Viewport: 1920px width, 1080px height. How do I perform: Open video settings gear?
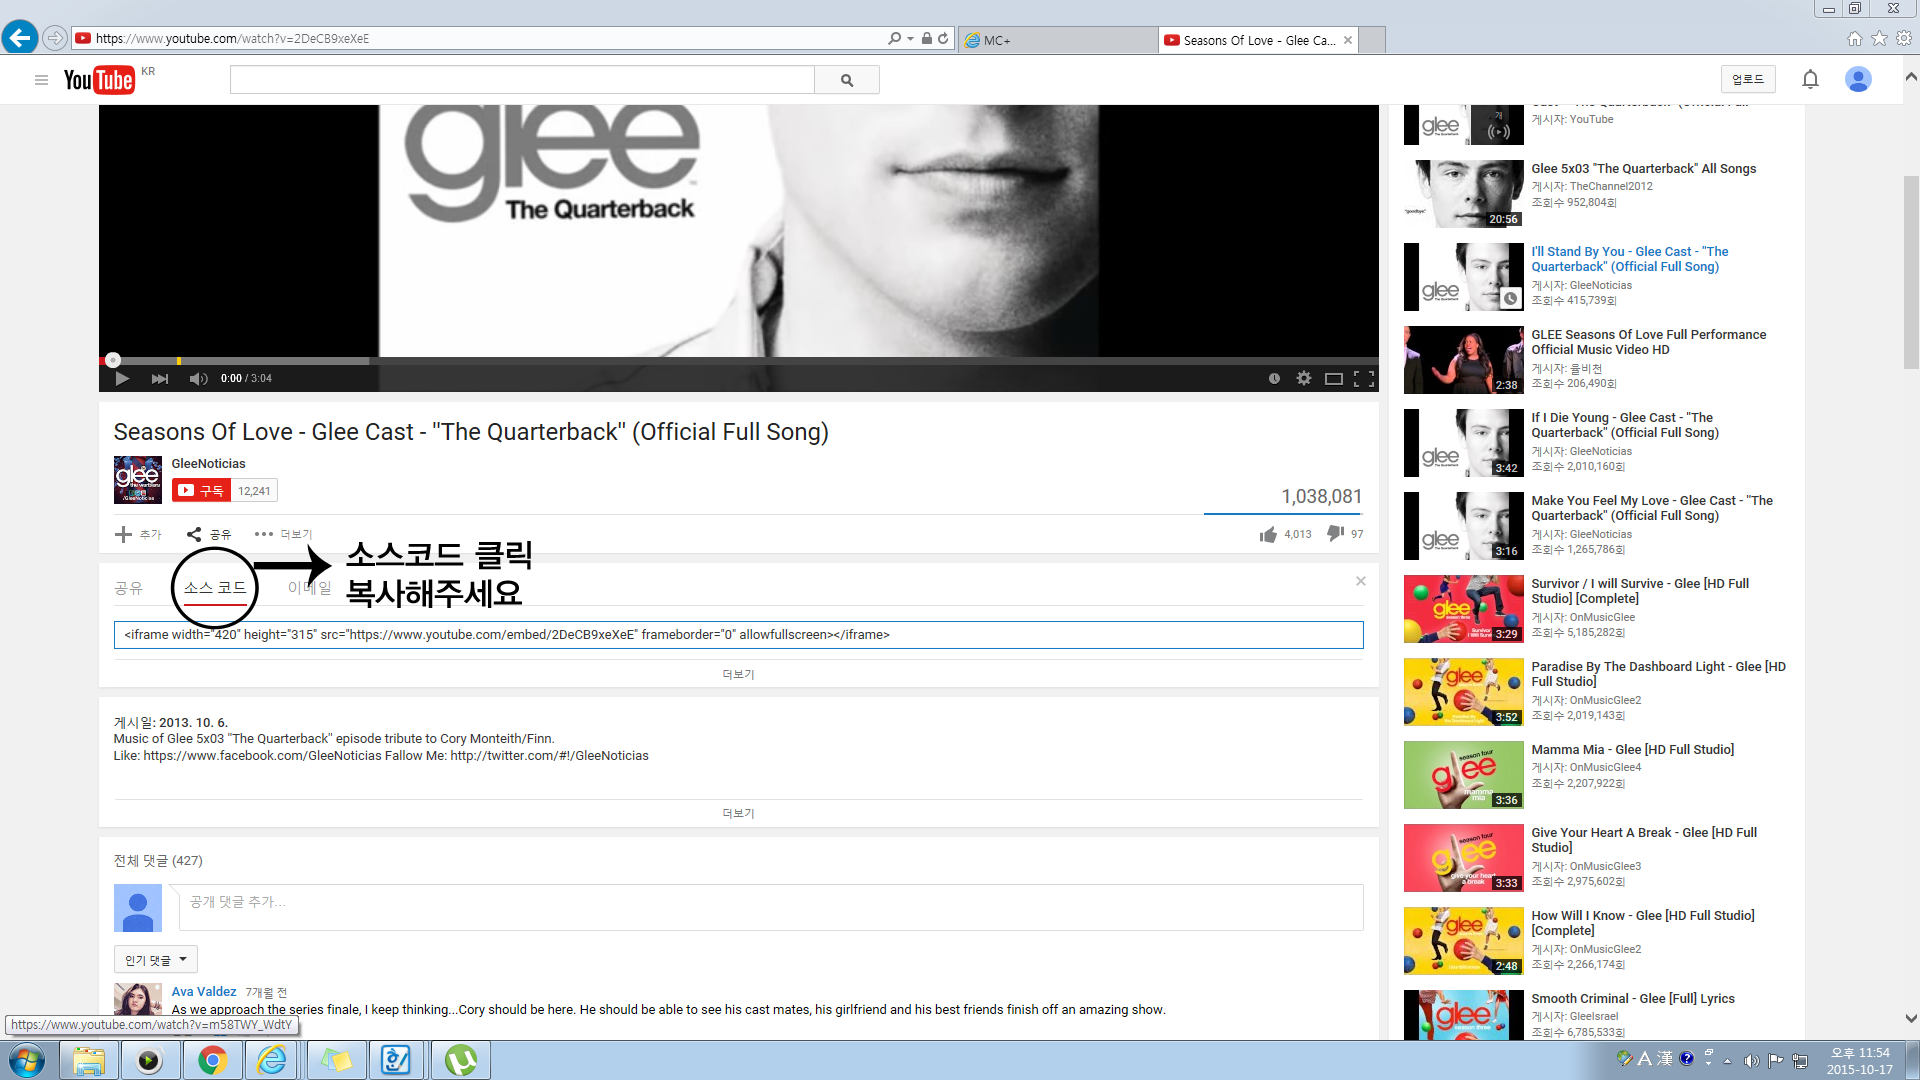1304,379
